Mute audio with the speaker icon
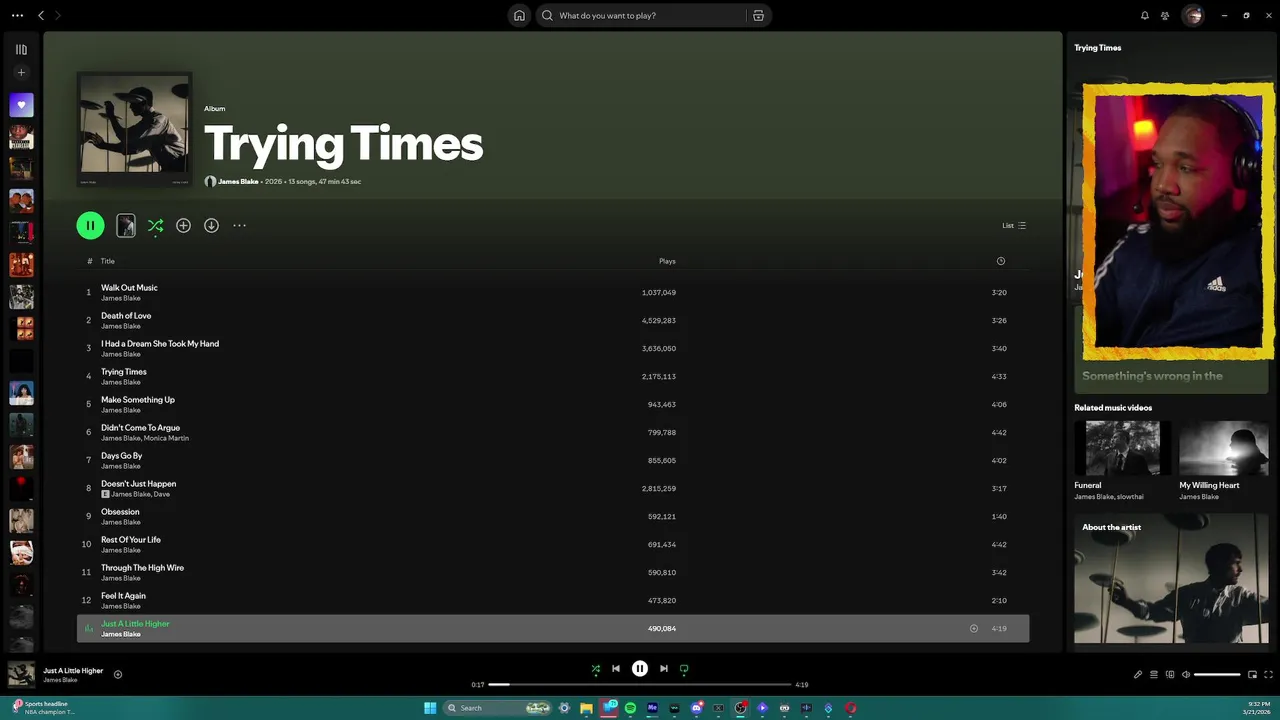This screenshot has height=720, width=1280. tap(1186, 675)
